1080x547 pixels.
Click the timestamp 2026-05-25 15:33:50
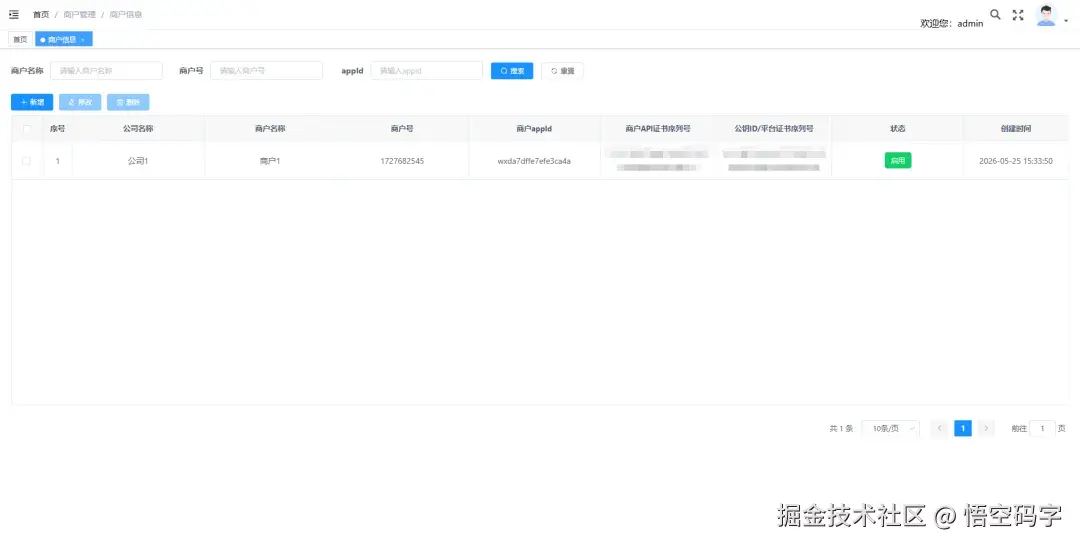[x=1016, y=161]
